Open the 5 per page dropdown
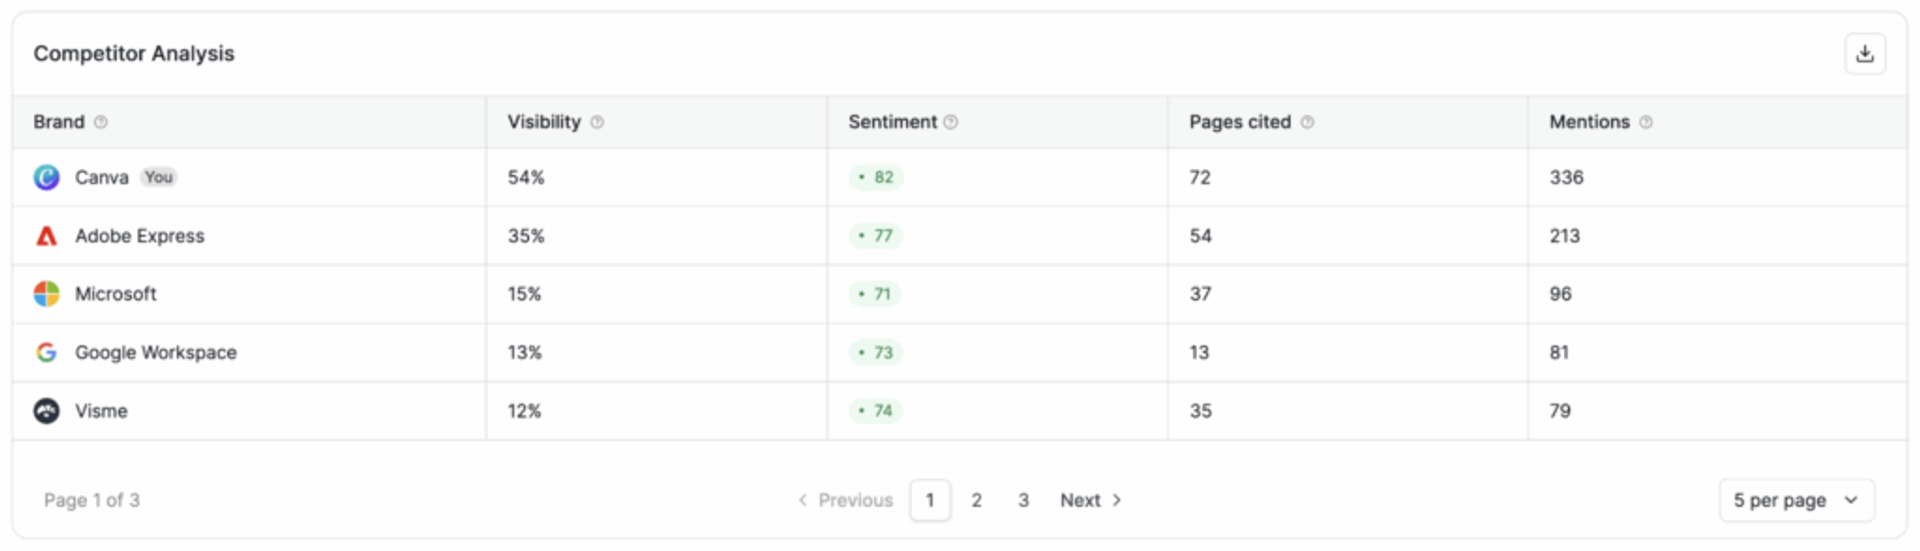Screen dimensions: 1920x551 point(1797,500)
